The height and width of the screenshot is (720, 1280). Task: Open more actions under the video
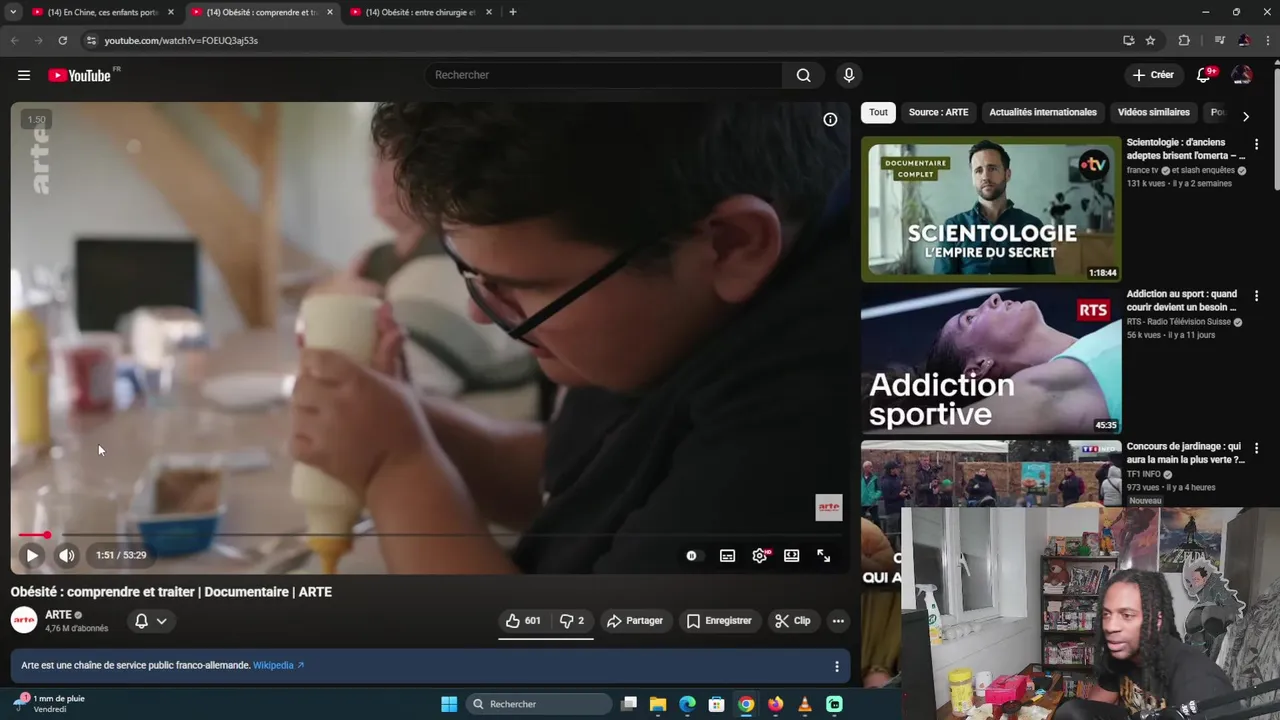tap(838, 621)
